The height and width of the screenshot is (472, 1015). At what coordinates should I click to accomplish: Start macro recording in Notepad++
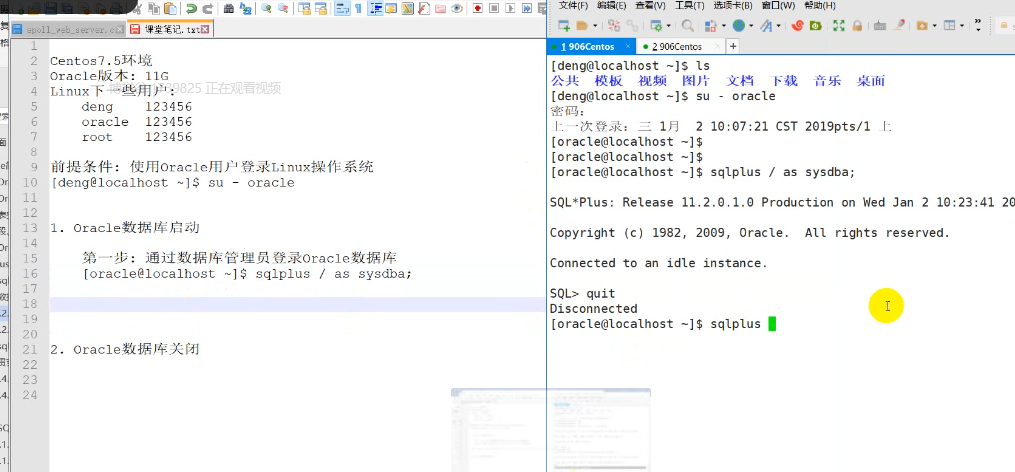coord(478,8)
